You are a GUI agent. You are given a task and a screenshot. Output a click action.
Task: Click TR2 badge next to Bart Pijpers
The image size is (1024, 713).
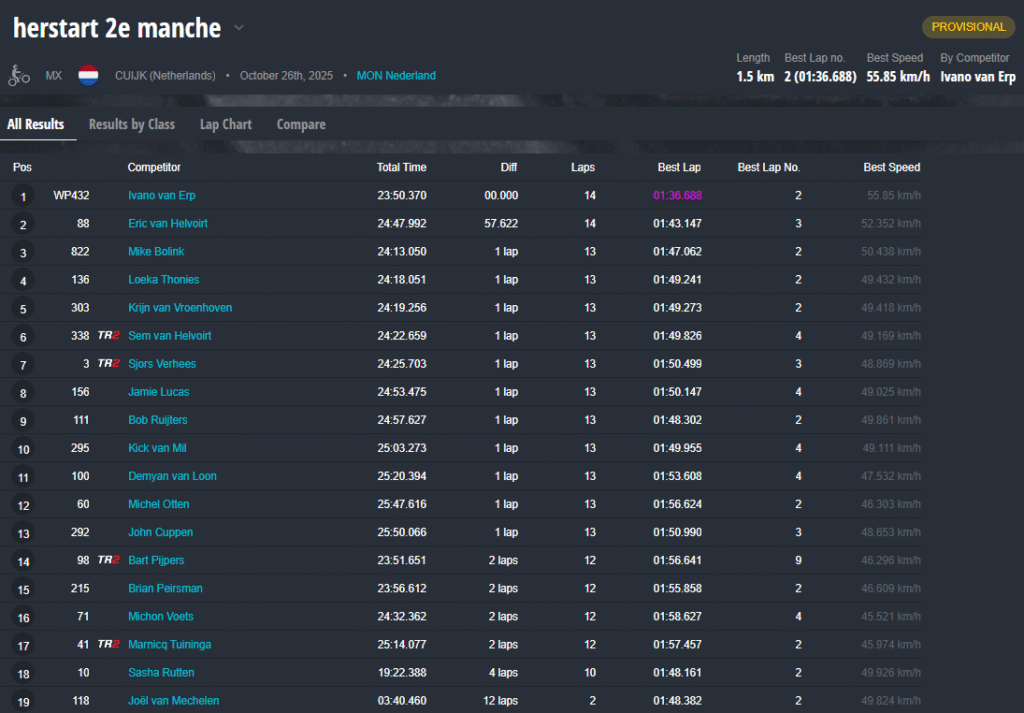pyautogui.click(x=109, y=560)
